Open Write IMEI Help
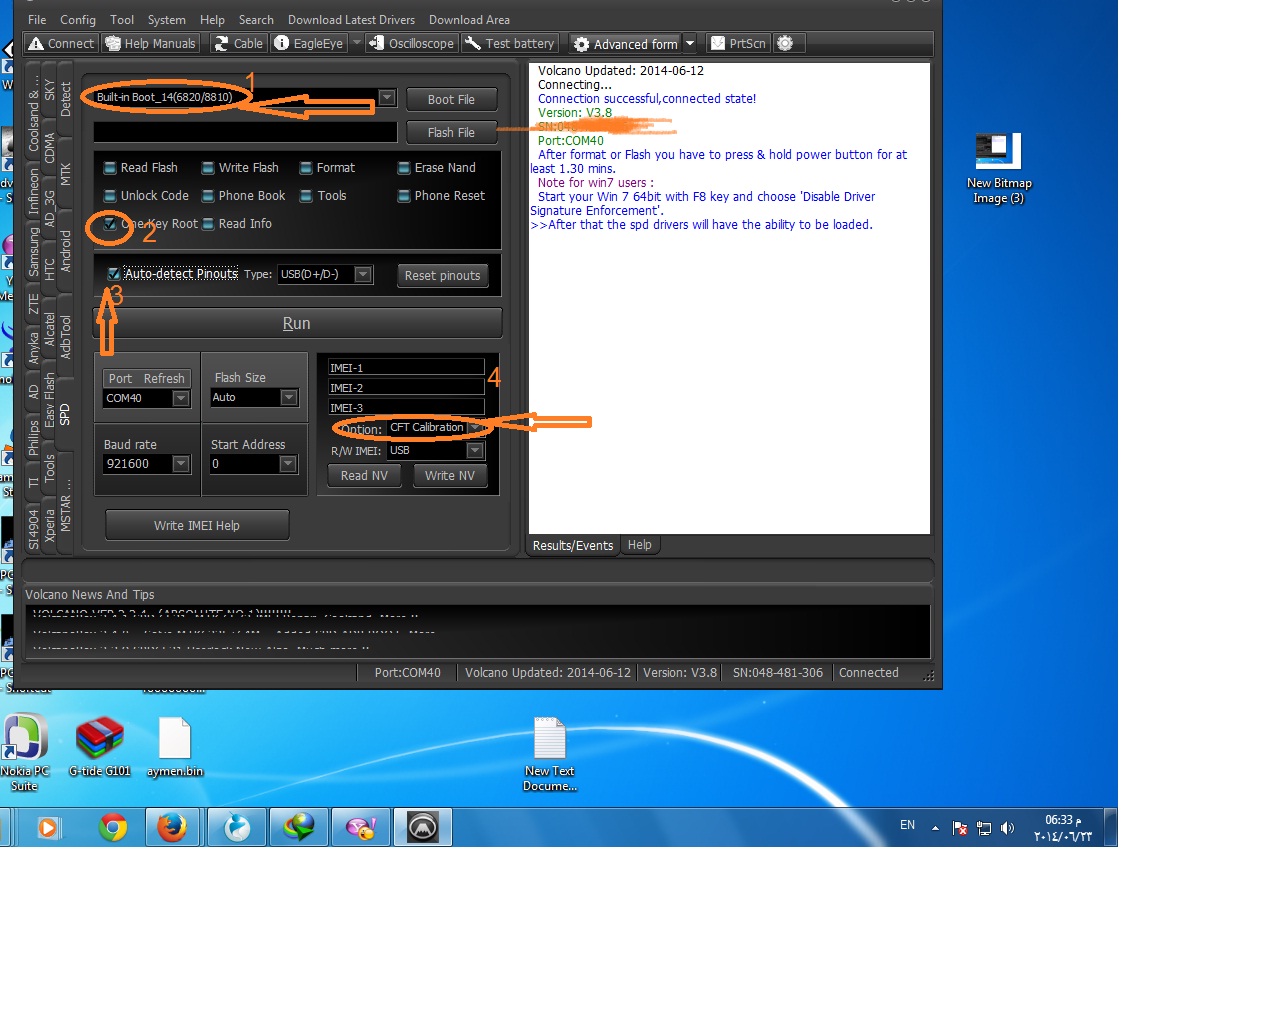The height and width of the screenshot is (1024, 1280). click(x=197, y=525)
